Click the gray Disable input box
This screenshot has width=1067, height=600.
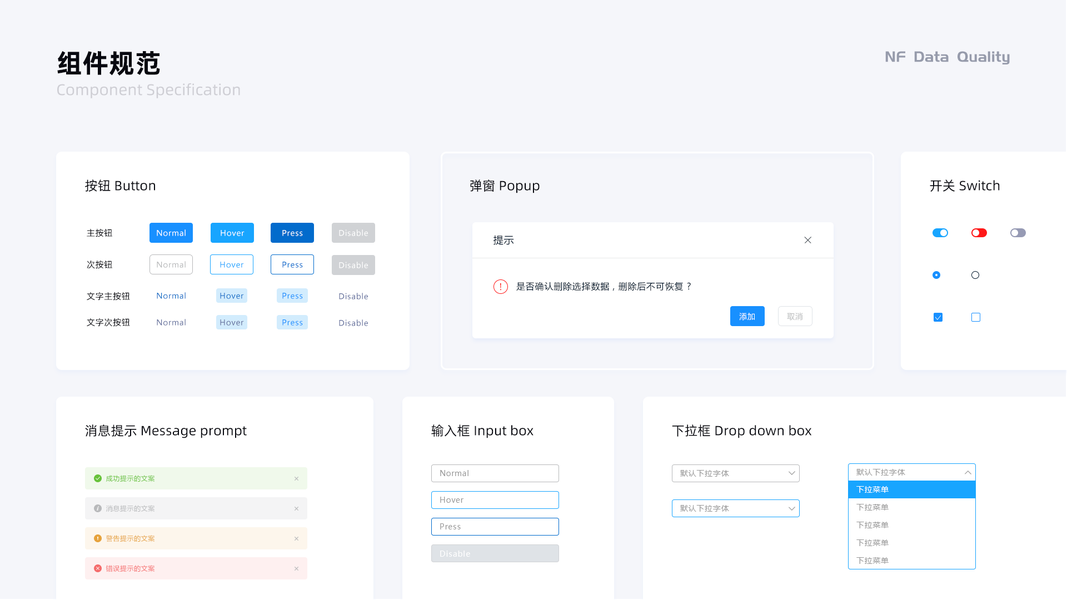tap(495, 553)
